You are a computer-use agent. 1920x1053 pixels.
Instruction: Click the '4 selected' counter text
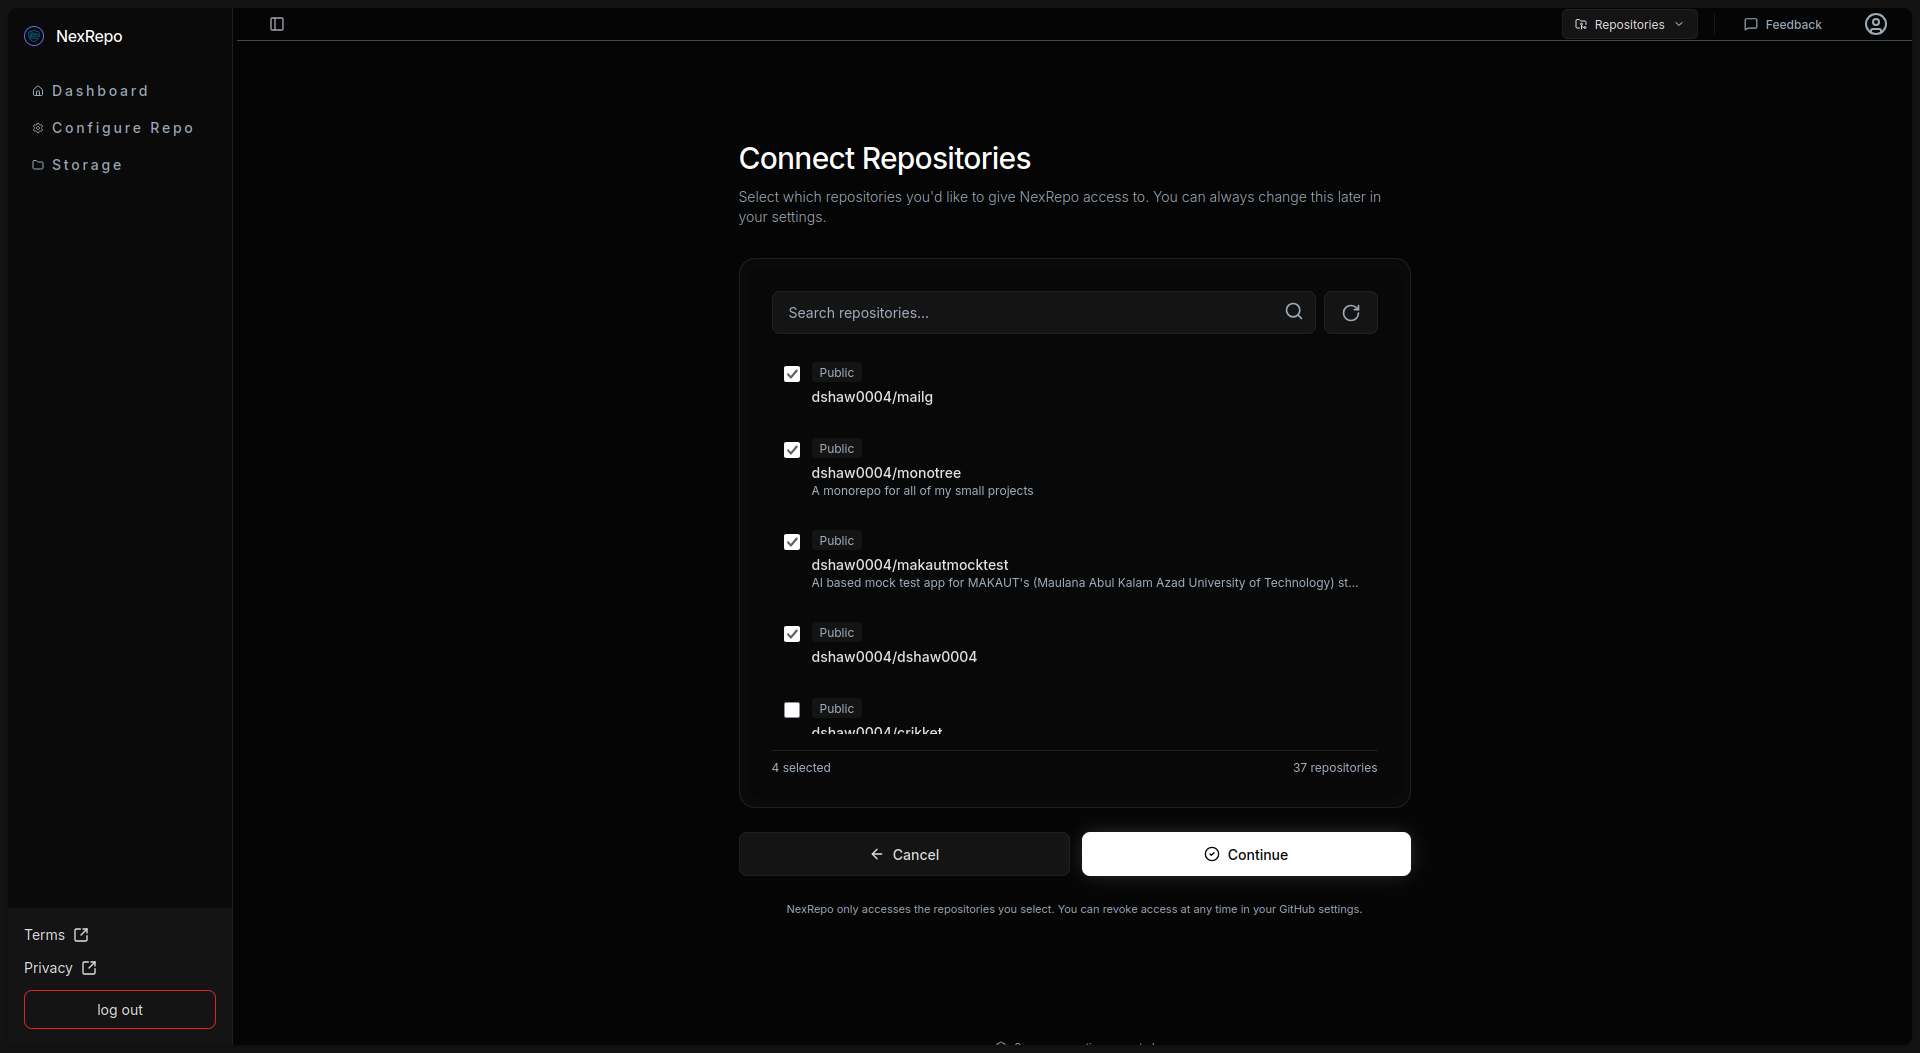[801, 768]
